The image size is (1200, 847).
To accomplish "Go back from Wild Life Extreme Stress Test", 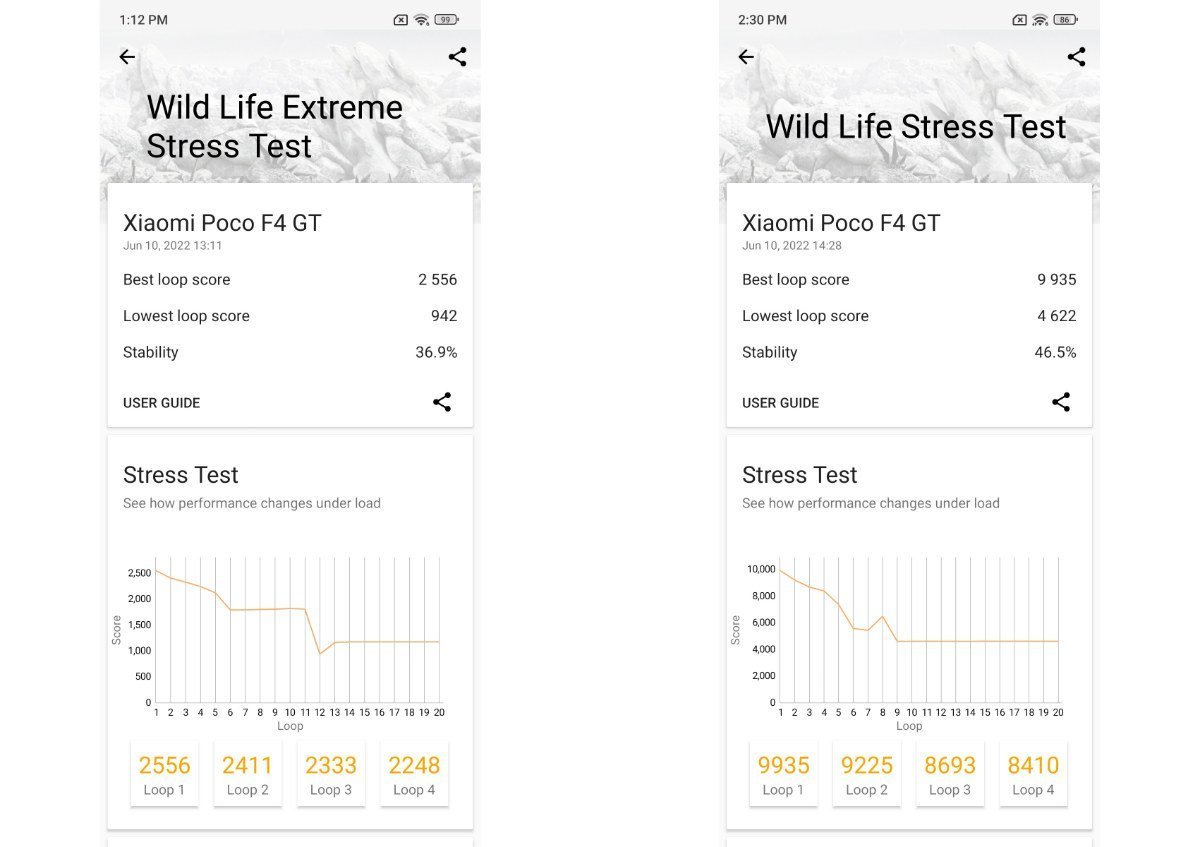I will click(x=127, y=57).
